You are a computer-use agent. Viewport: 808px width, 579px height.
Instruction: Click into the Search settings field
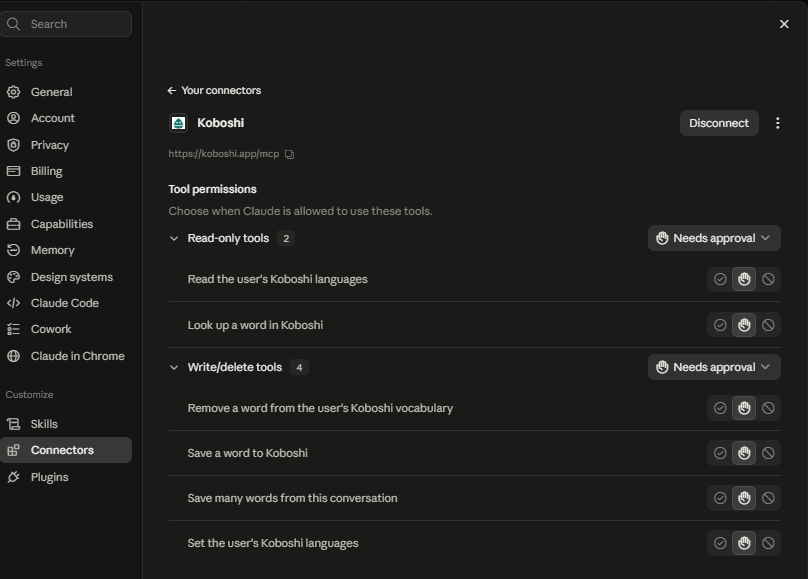point(66,24)
